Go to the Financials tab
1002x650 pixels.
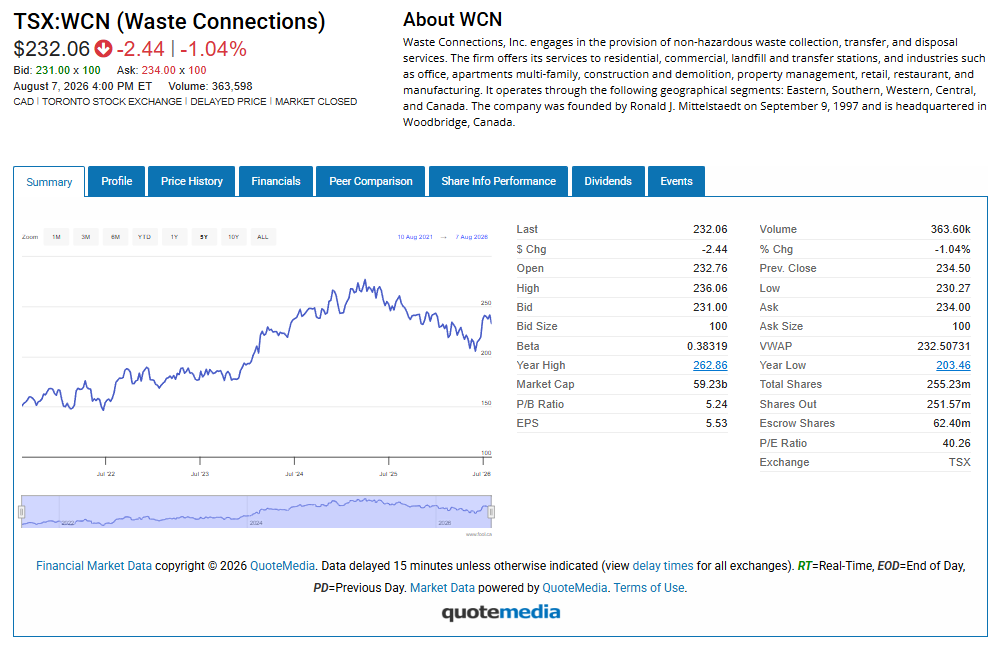tap(275, 181)
